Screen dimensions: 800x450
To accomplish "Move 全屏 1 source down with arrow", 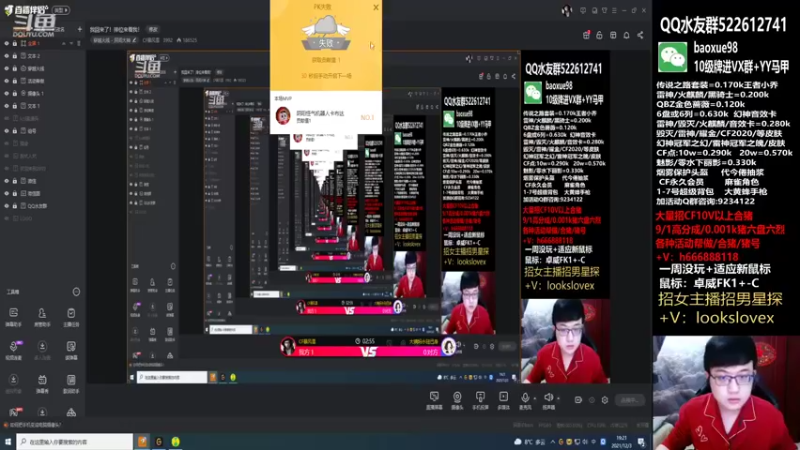I will click(x=70, y=44).
